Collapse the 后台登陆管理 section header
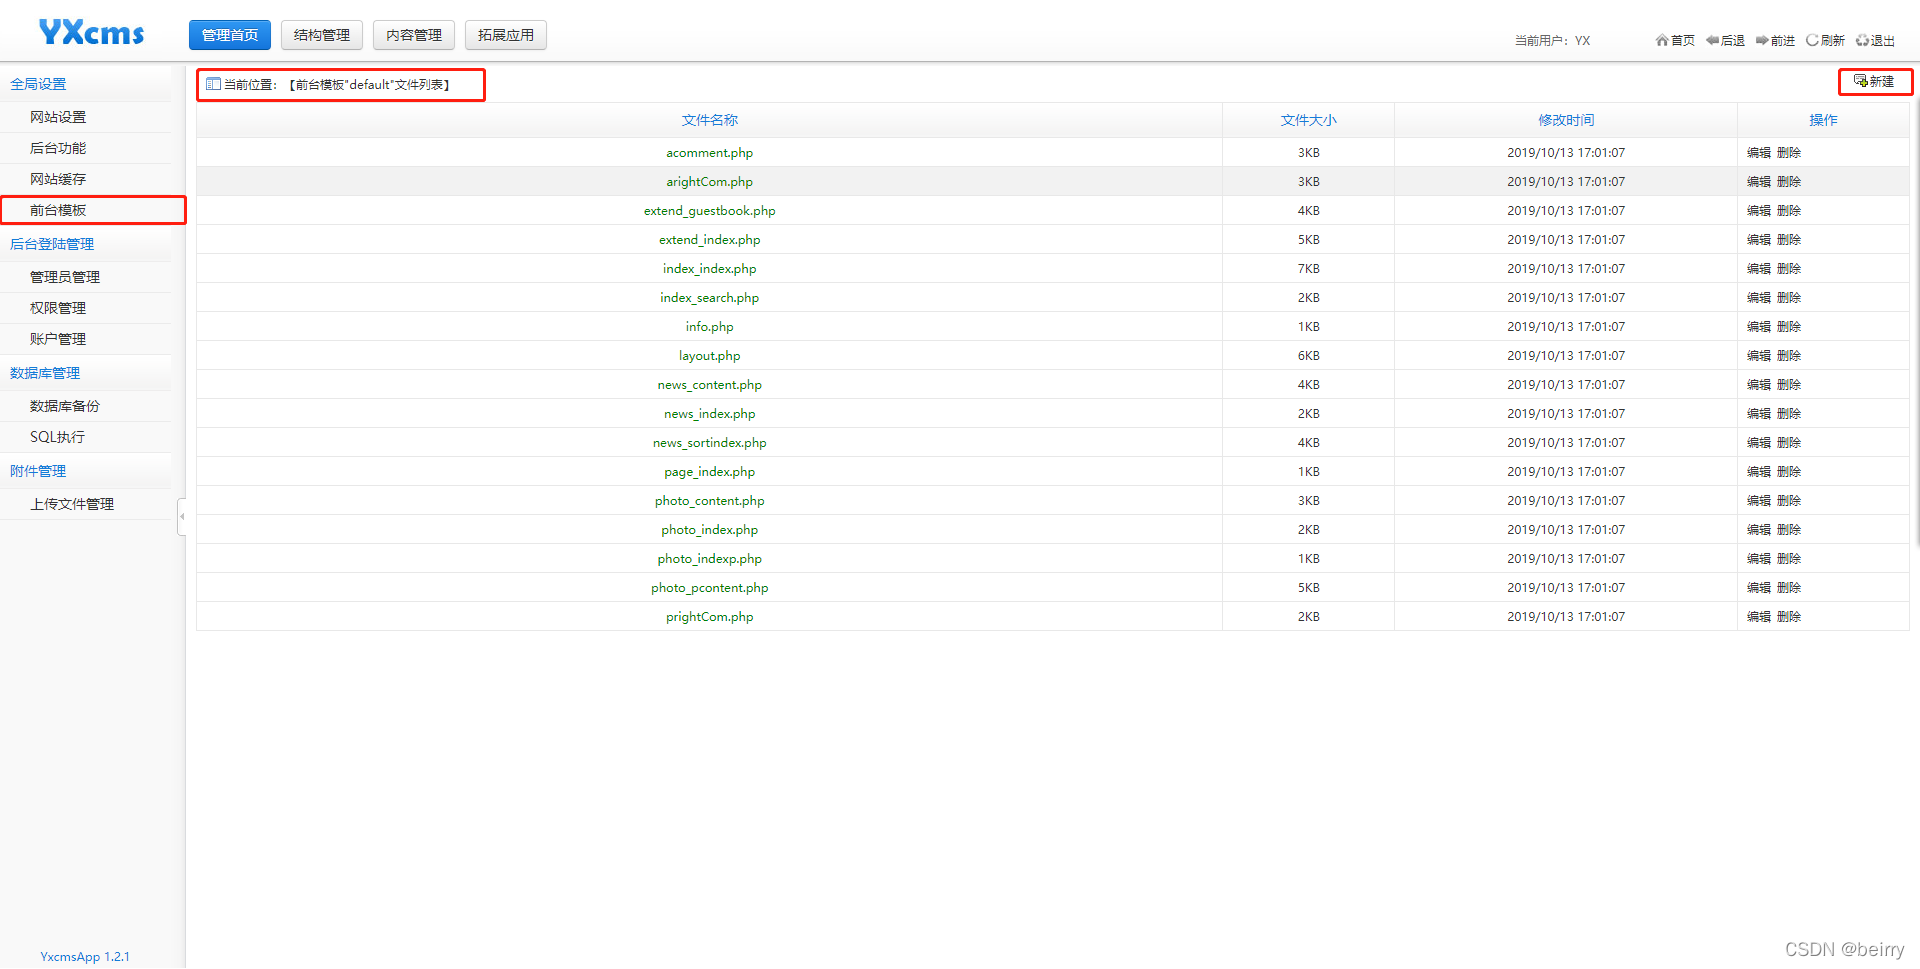Screen dimensions: 1920x969 coord(52,245)
